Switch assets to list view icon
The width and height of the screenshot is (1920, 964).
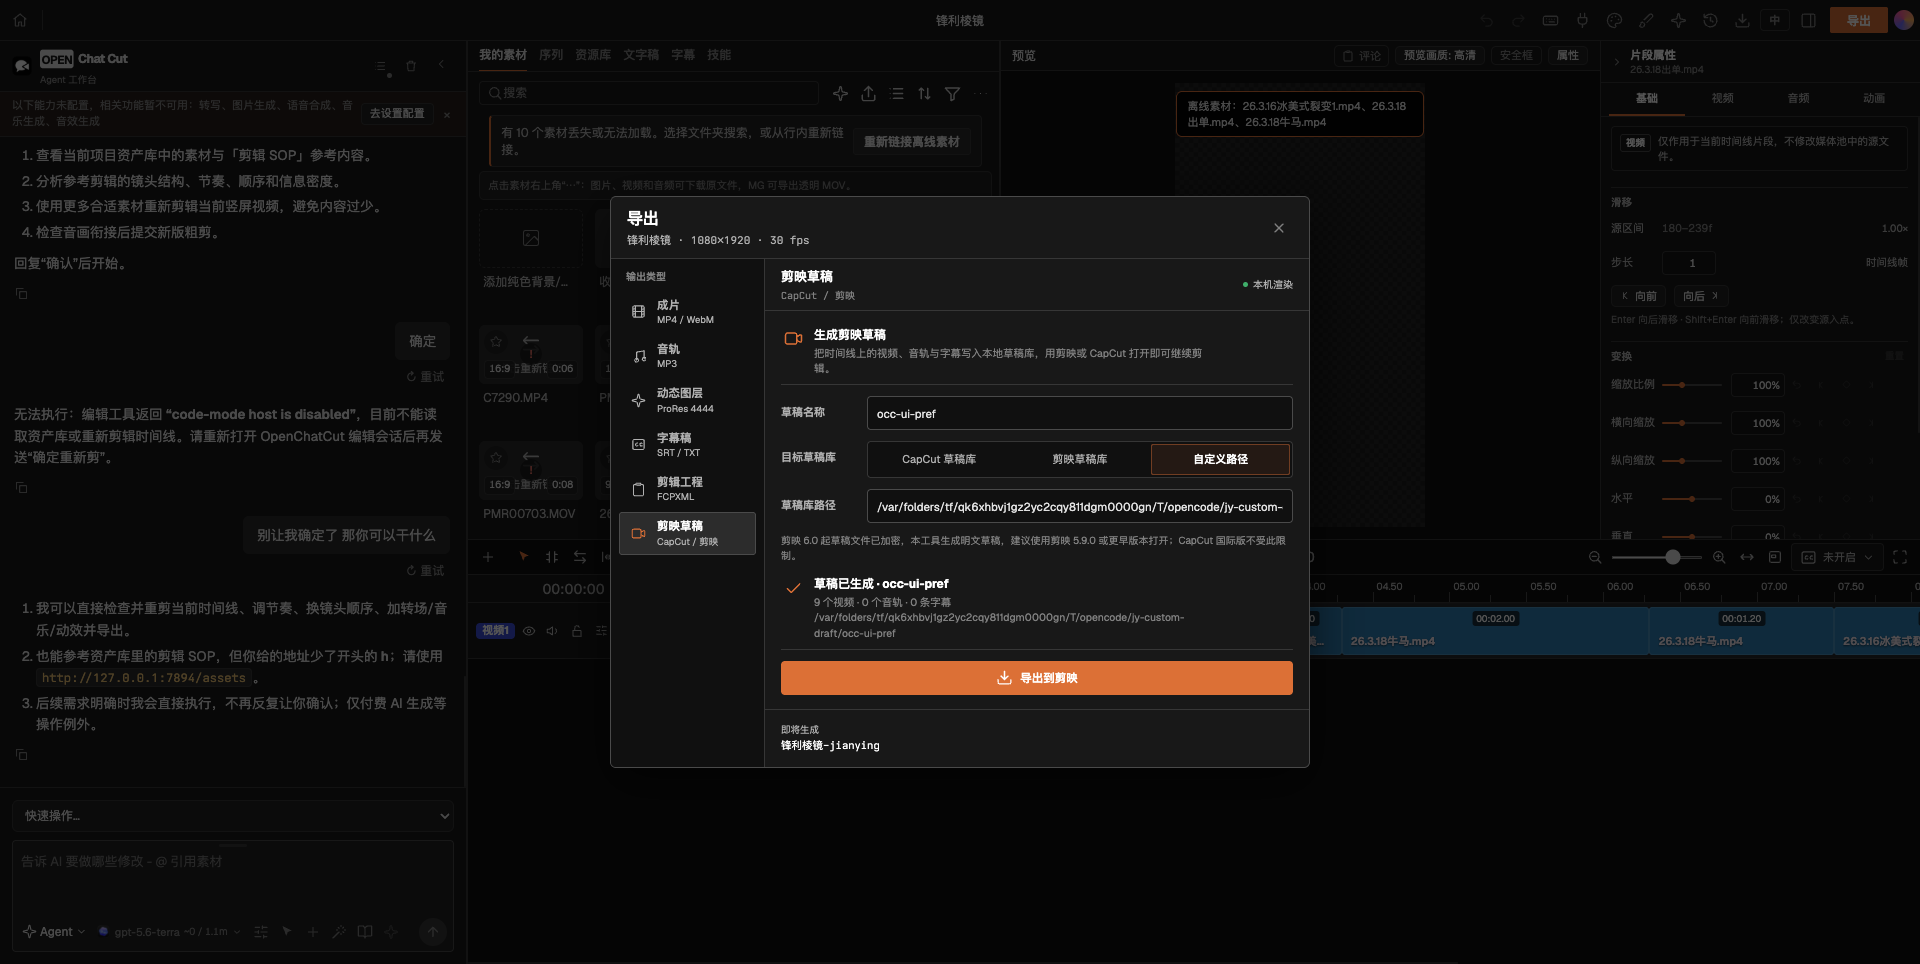897,93
